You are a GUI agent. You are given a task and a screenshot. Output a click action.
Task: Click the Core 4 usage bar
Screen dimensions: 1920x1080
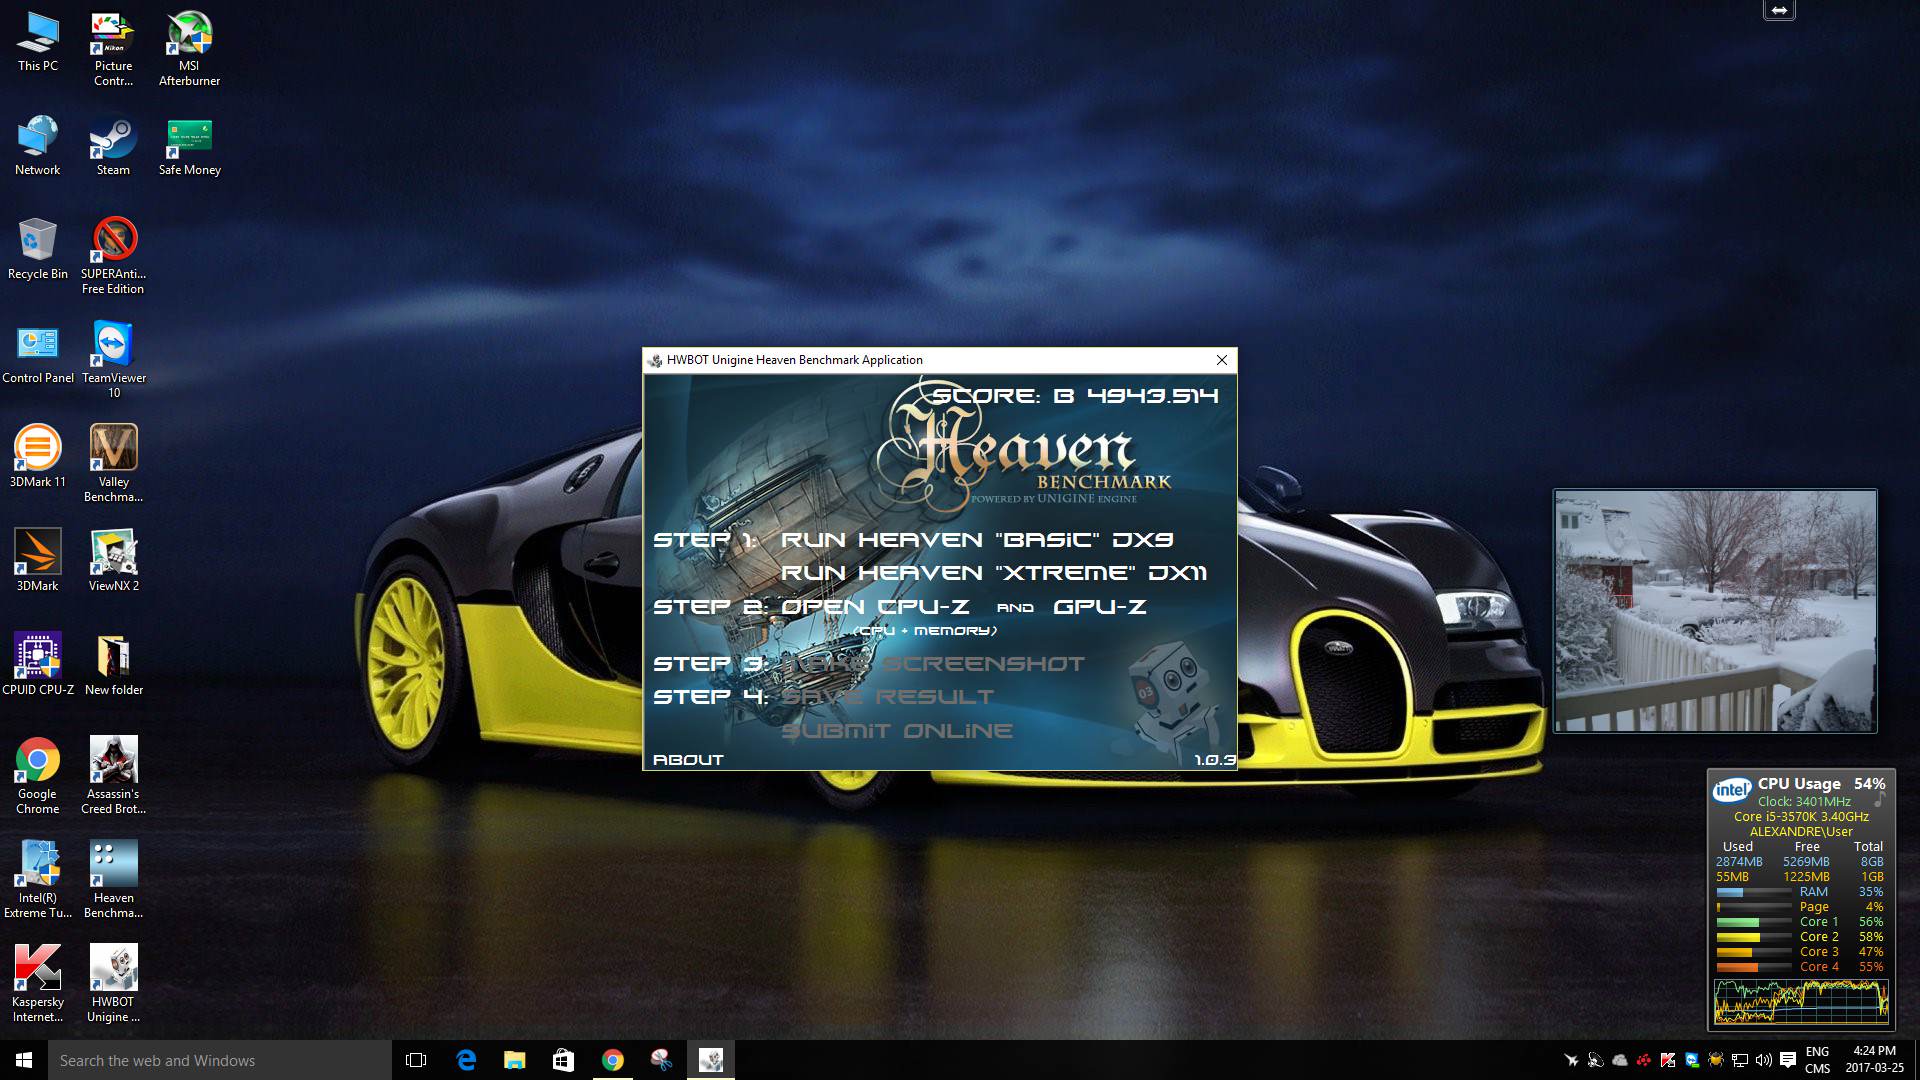[x=1753, y=967]
